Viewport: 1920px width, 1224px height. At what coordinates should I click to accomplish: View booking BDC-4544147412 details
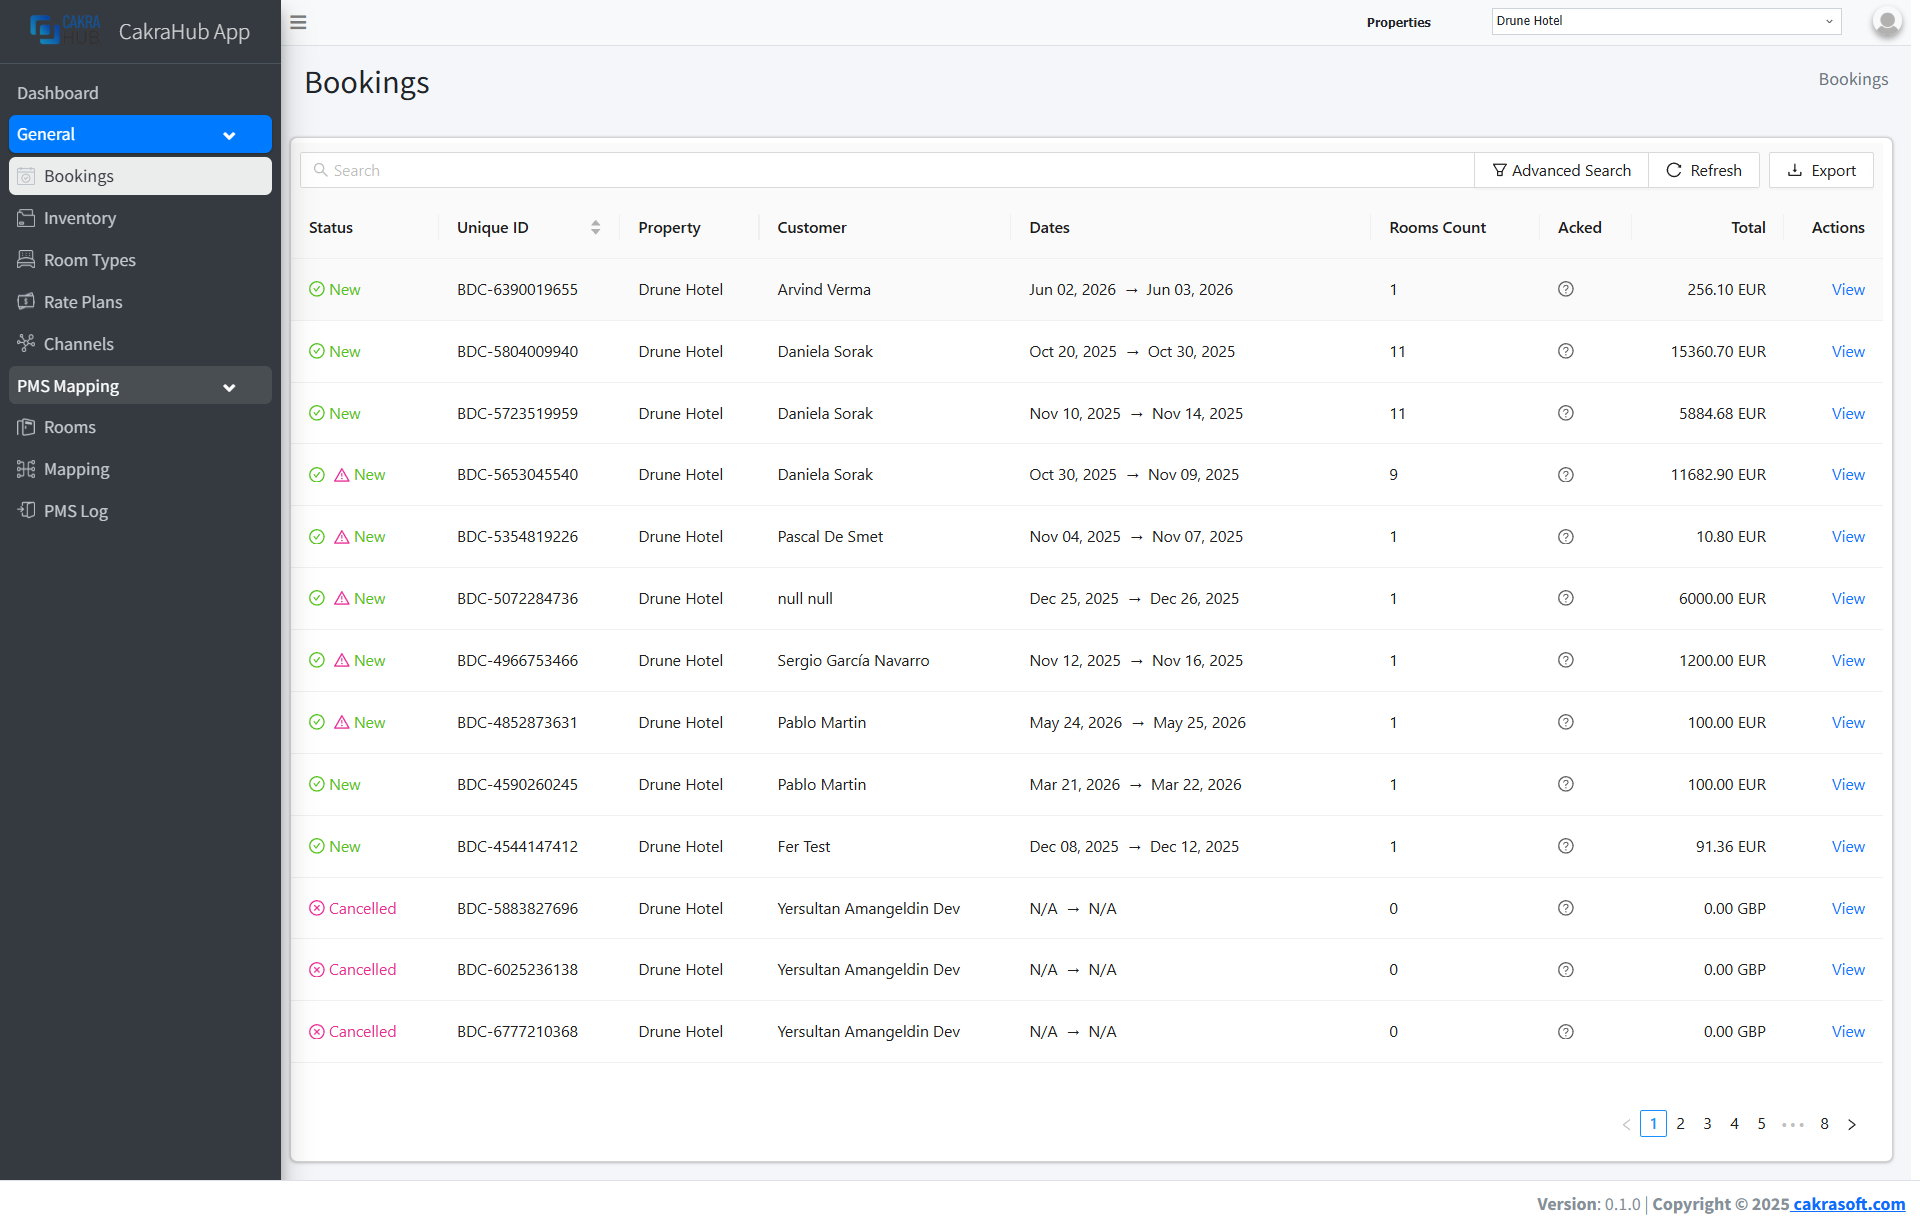(1847, 846)
